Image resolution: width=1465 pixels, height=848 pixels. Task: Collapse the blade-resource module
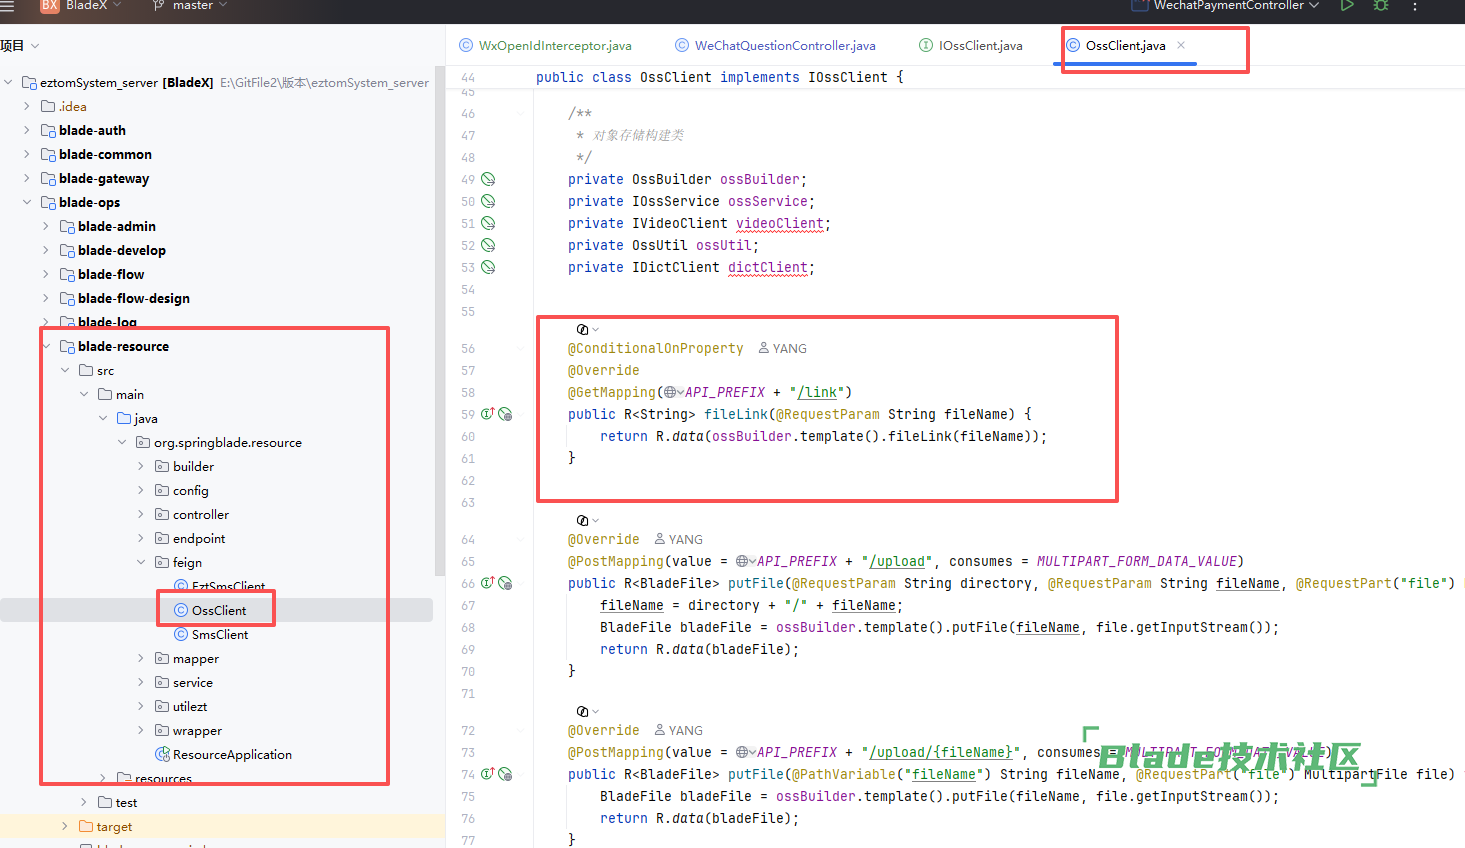46,346
